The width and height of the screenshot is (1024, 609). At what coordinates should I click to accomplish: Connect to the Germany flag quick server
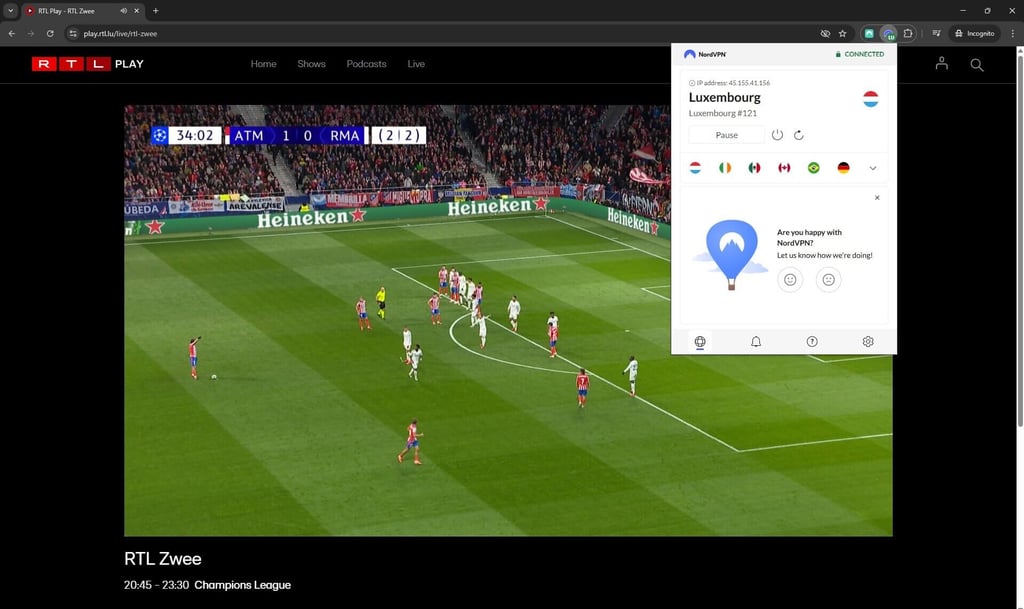pyautogui.click(x=844, y=168)
